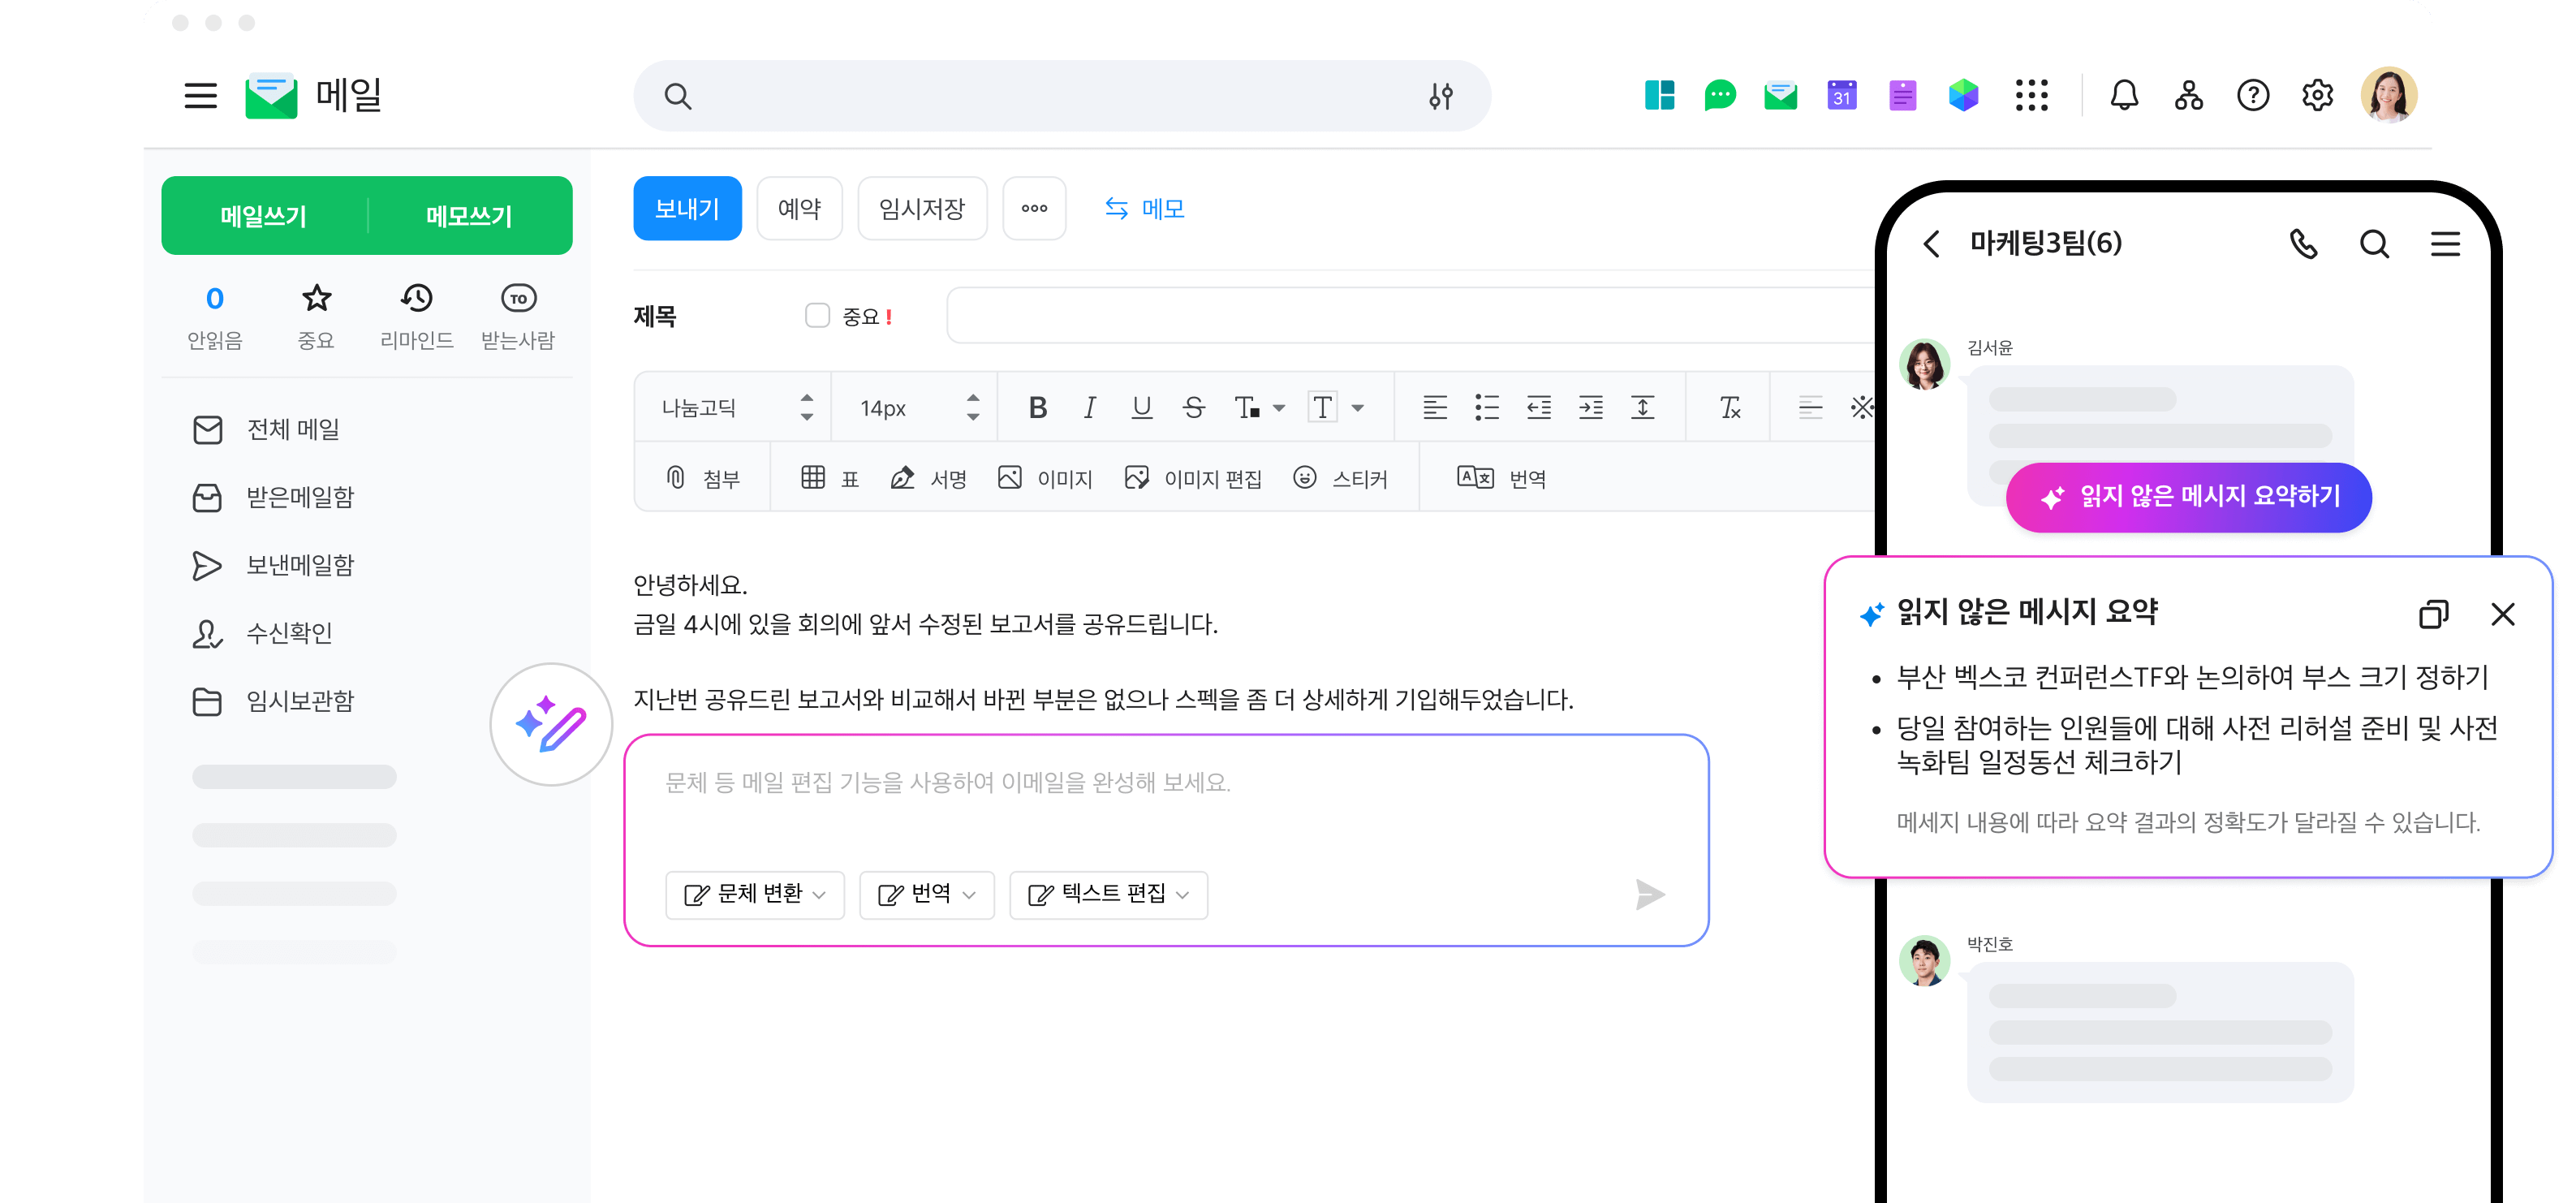Image resolution: width=2576 pixels, height=1203 pixels.
Task: Click the background color boxed T icon
Action: (x=1322, y=407)
